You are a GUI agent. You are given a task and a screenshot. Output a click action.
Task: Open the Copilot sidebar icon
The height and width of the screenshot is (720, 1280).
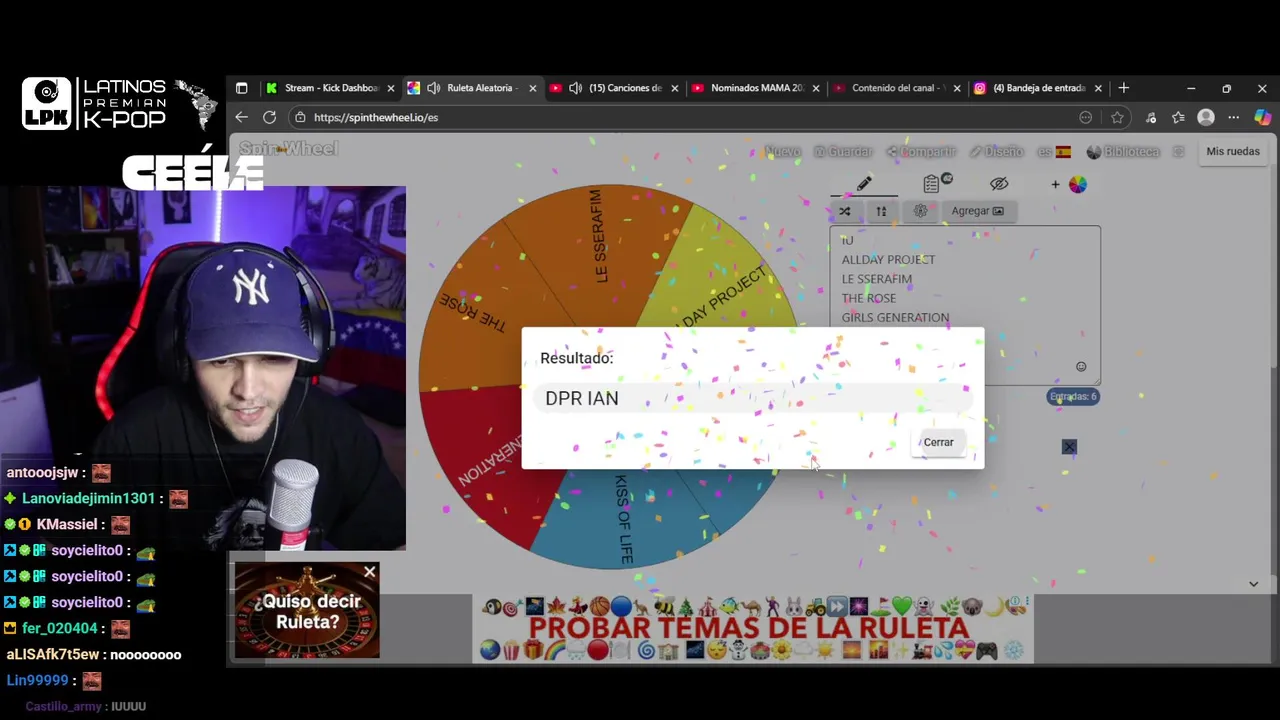pyautogui.click(x=1263, y=117)
